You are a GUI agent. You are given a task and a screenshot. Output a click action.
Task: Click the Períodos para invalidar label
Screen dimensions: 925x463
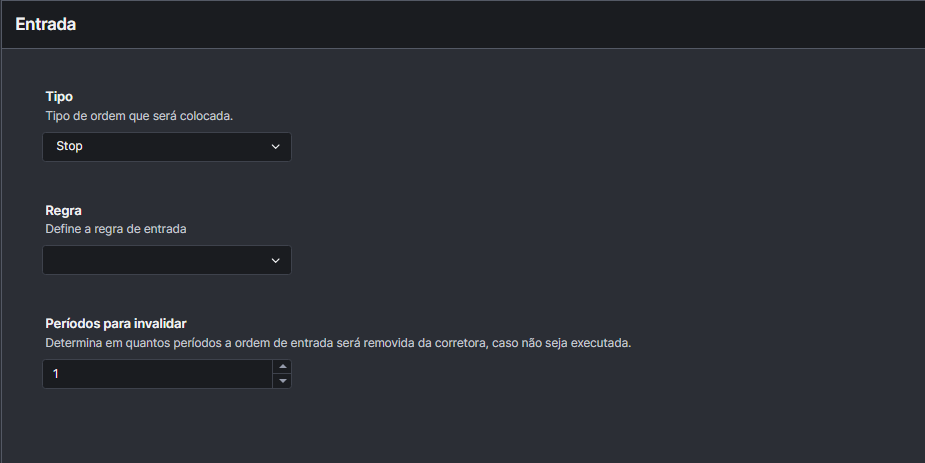(117, 323)
